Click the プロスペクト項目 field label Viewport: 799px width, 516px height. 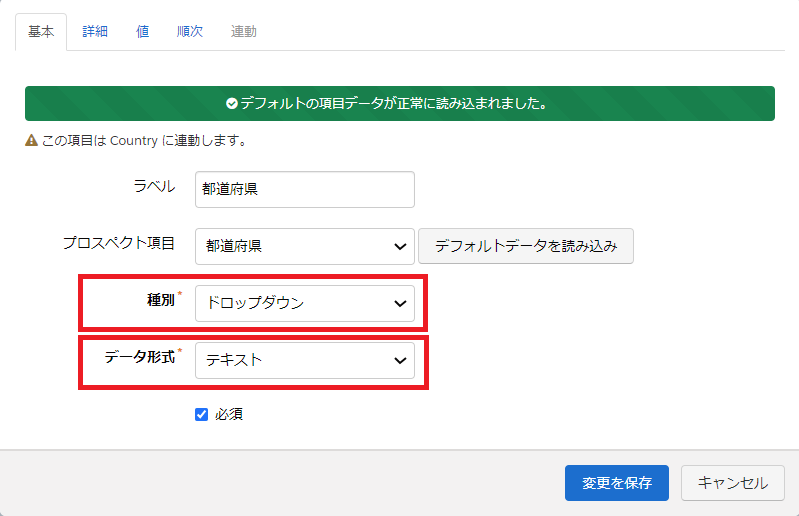[119, 243]
